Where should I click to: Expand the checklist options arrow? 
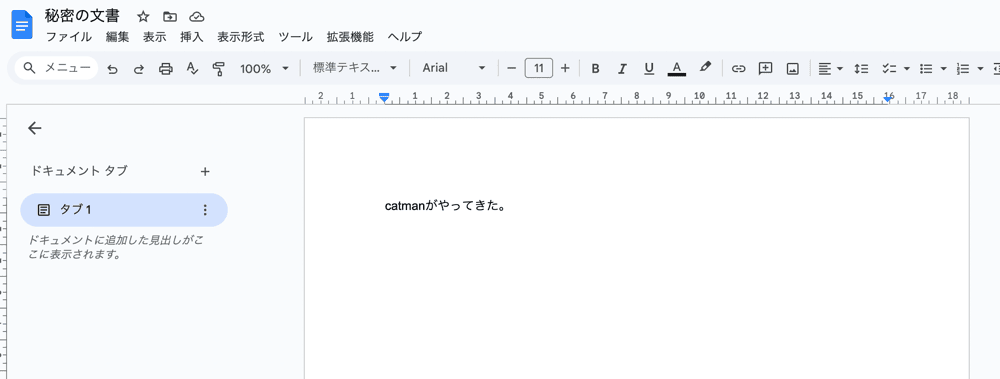click(906, 68)
